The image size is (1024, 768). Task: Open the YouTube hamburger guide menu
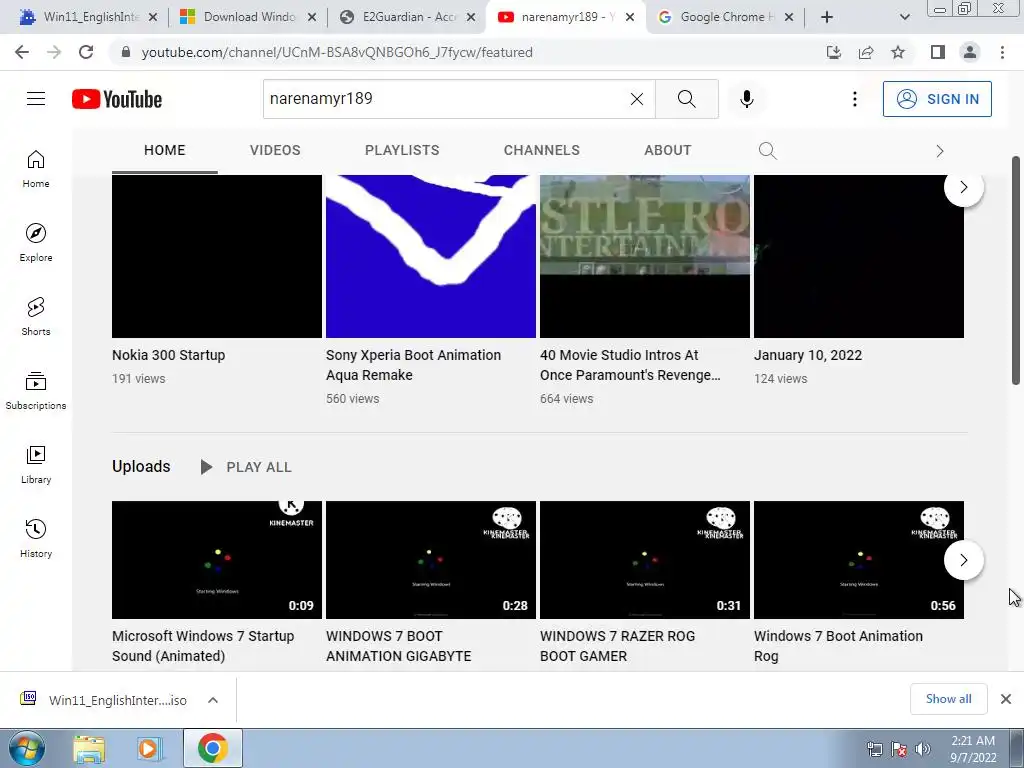pyautogui.click(x=36, y=99)
